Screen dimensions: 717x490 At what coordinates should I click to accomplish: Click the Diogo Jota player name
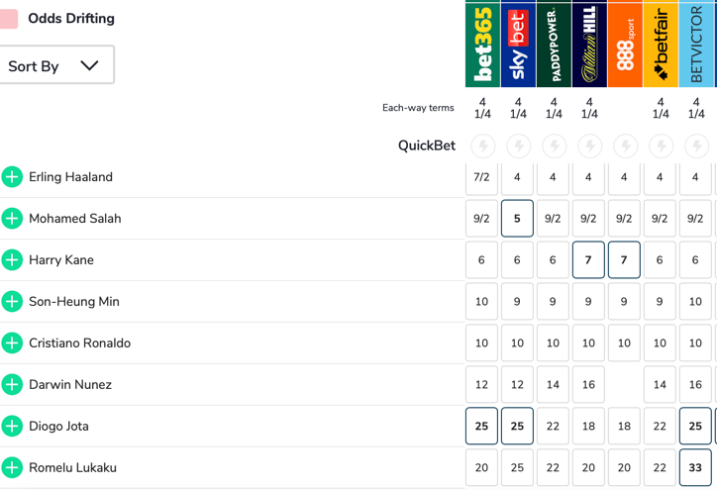[x=59, y=426]
